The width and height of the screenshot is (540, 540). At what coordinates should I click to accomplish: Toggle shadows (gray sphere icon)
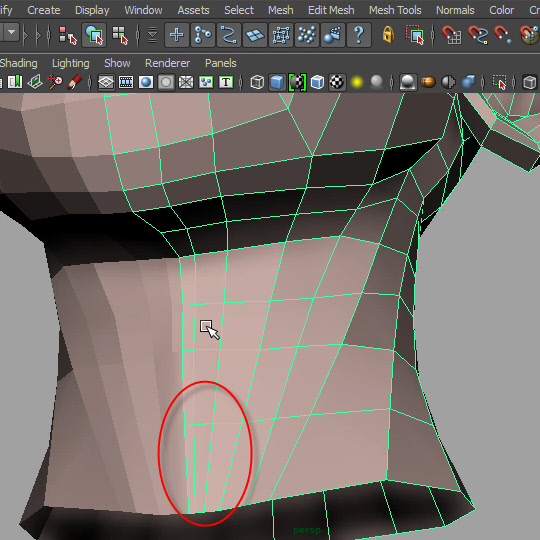pyautogui.click(x=377, y=82)
